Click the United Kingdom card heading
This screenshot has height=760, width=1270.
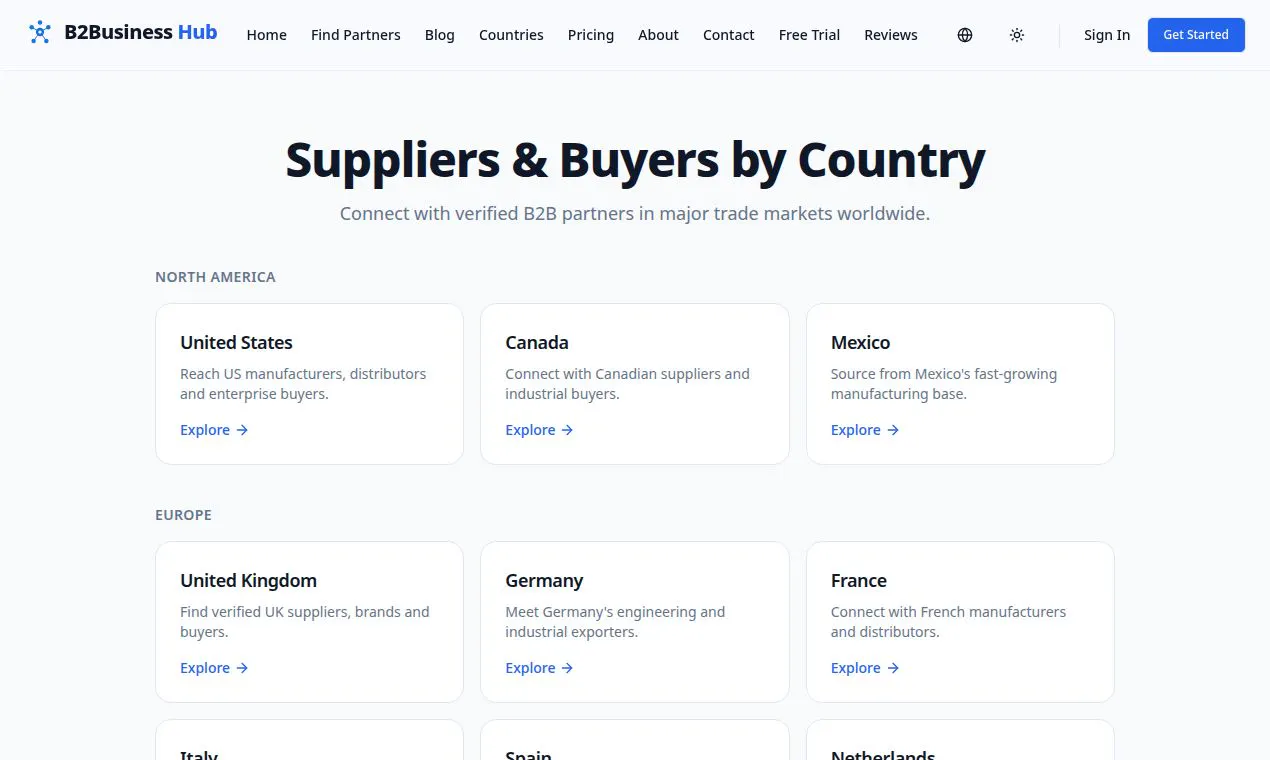(249, 580)
